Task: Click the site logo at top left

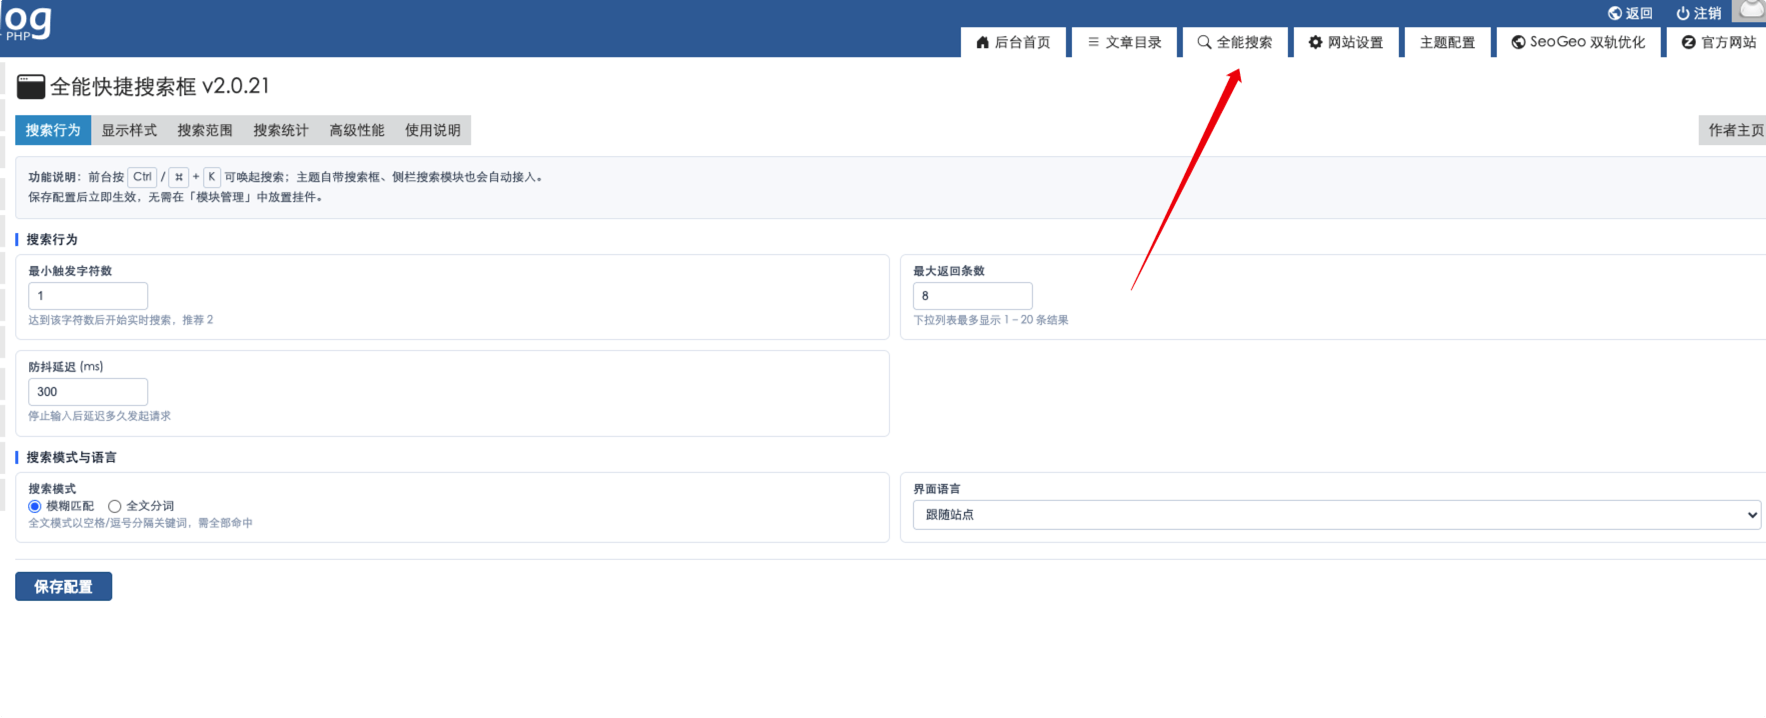Action: (27, 21)
